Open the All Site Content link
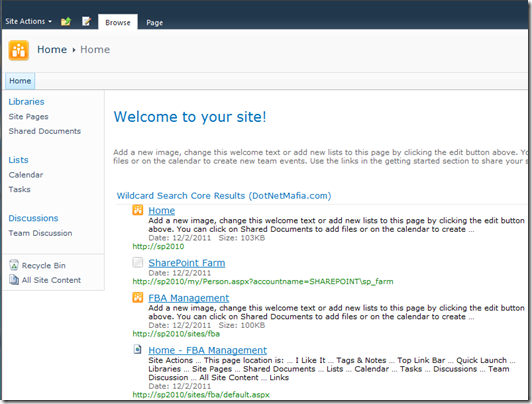The width and height of the screenshot is (532, 404). click(x=51, y=280)
